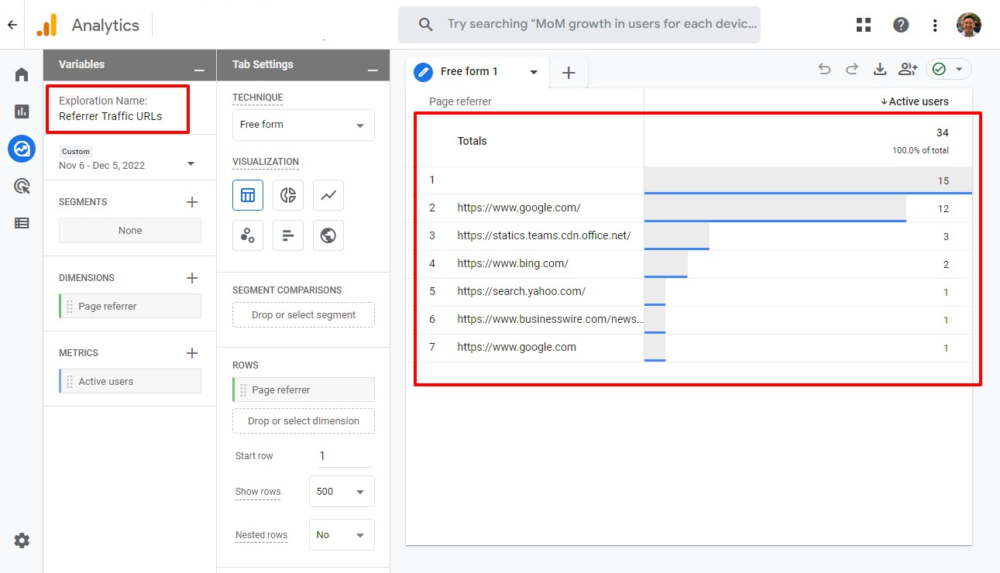Open Explore from the sidebar
Image resolution: width=1000 pixels, height=573 pixels.
pyautogui.click(x=22, y=149)
